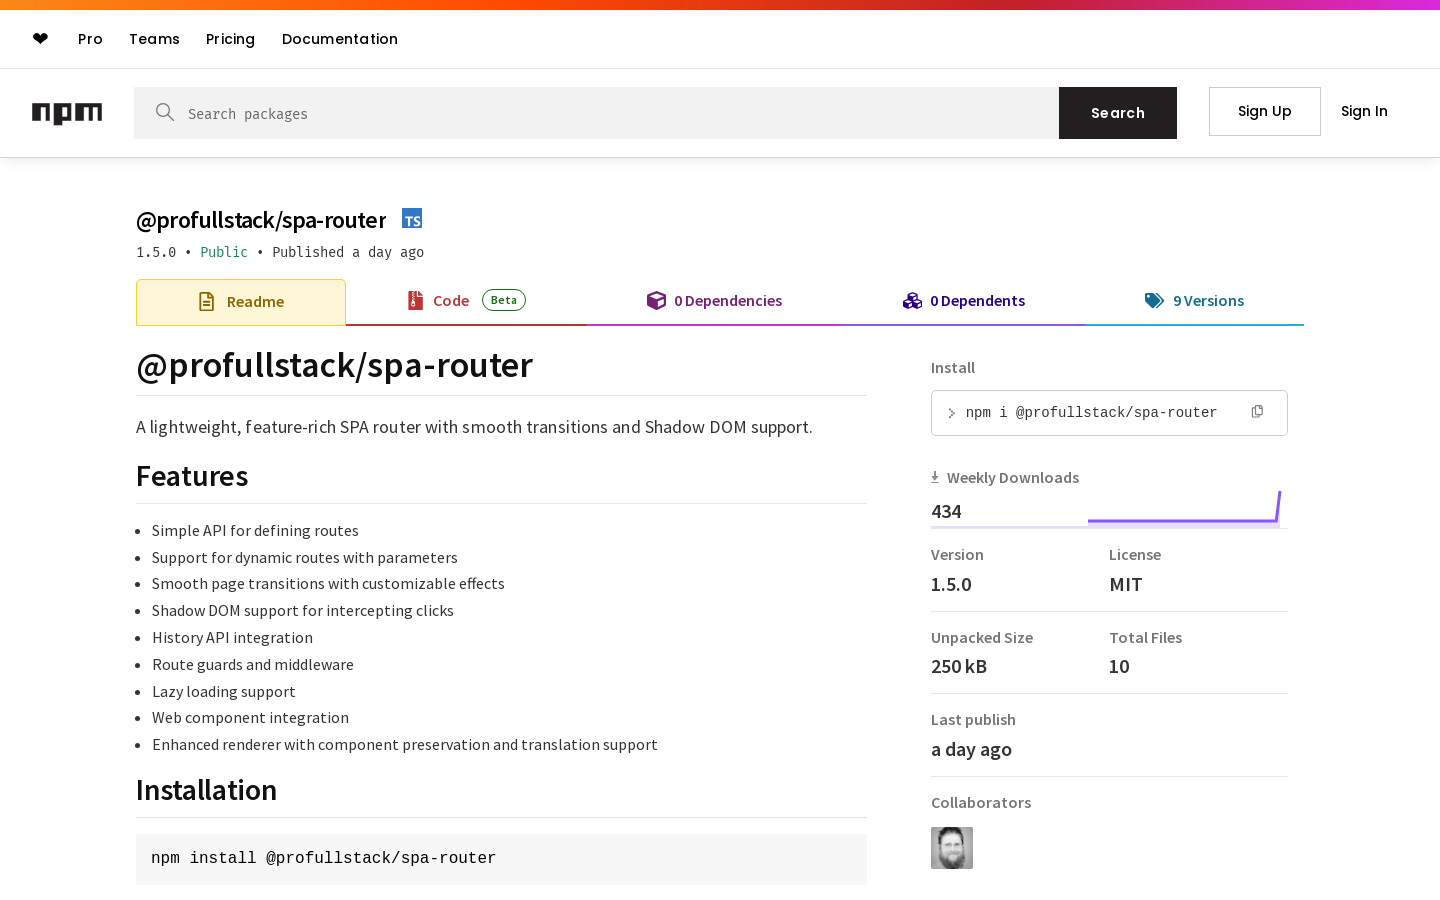
Task: Click the Versions tags icon
Action: [1154, 300]
